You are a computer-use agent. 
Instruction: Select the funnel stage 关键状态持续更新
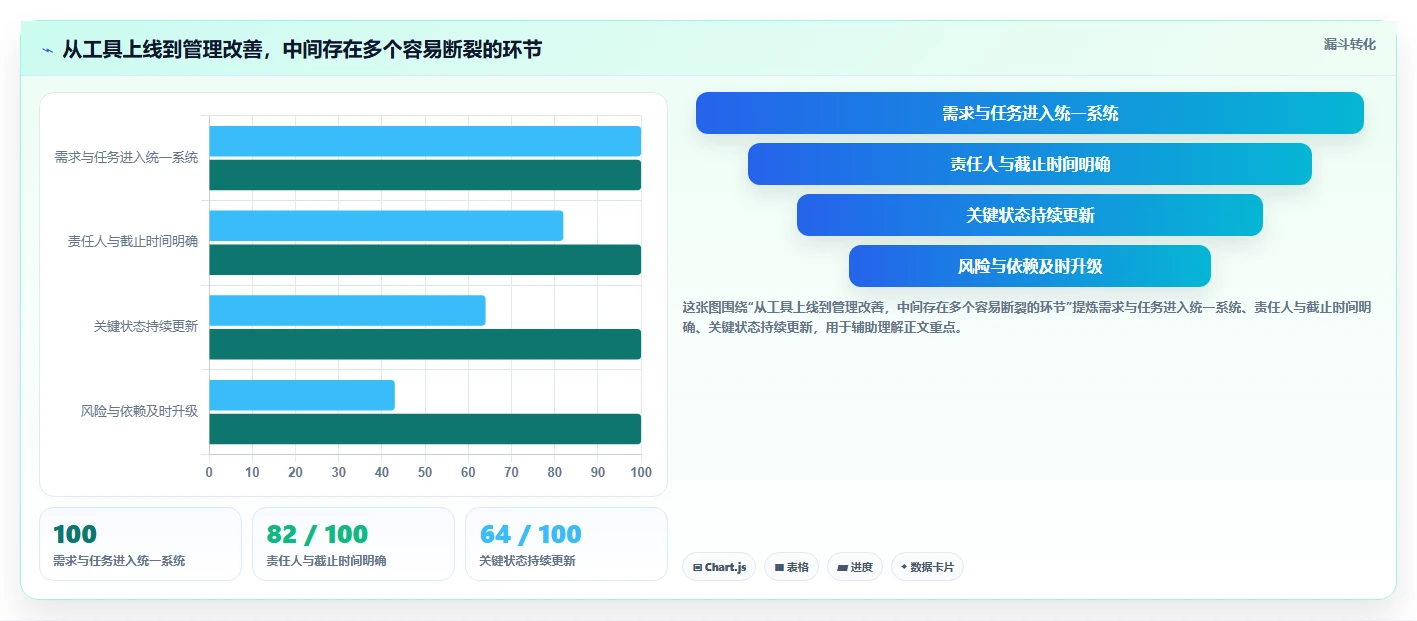tap(1030, 215)
